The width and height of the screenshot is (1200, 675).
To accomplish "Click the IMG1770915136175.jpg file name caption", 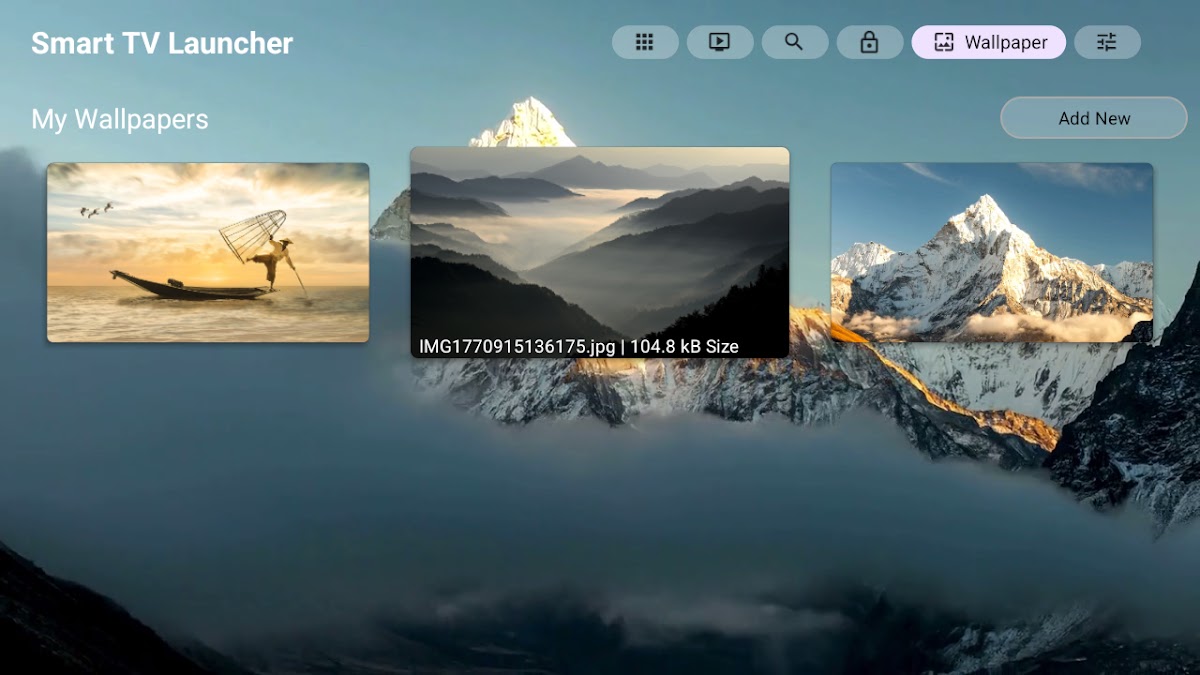I will pos(519,347).
